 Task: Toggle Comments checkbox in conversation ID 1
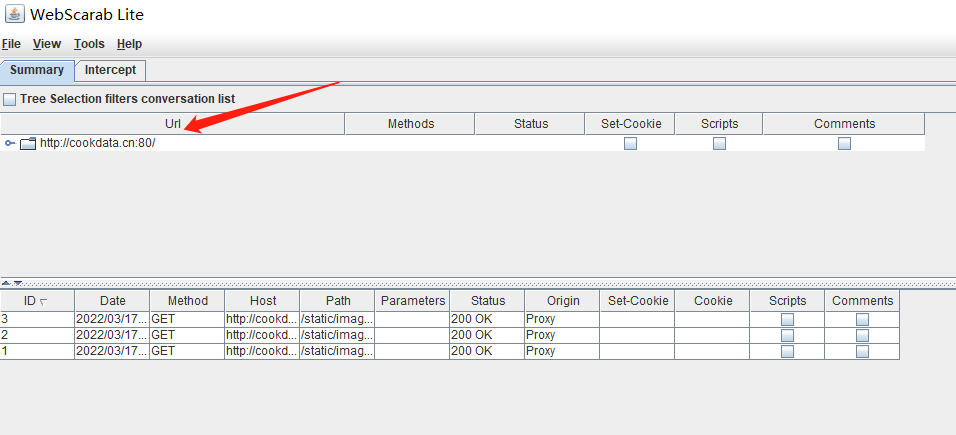pyautogui.click(x=863, y=351)
